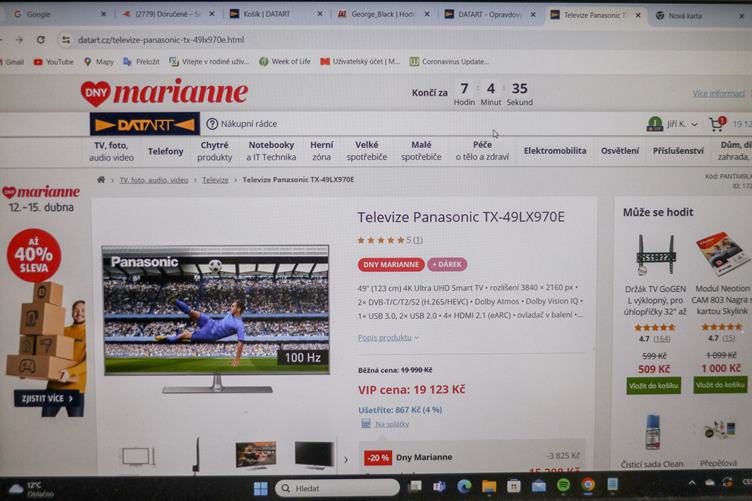This screenshot has height=501, width=752.
Task: Switch to the Nová karta tab
Action: (698, 15)
